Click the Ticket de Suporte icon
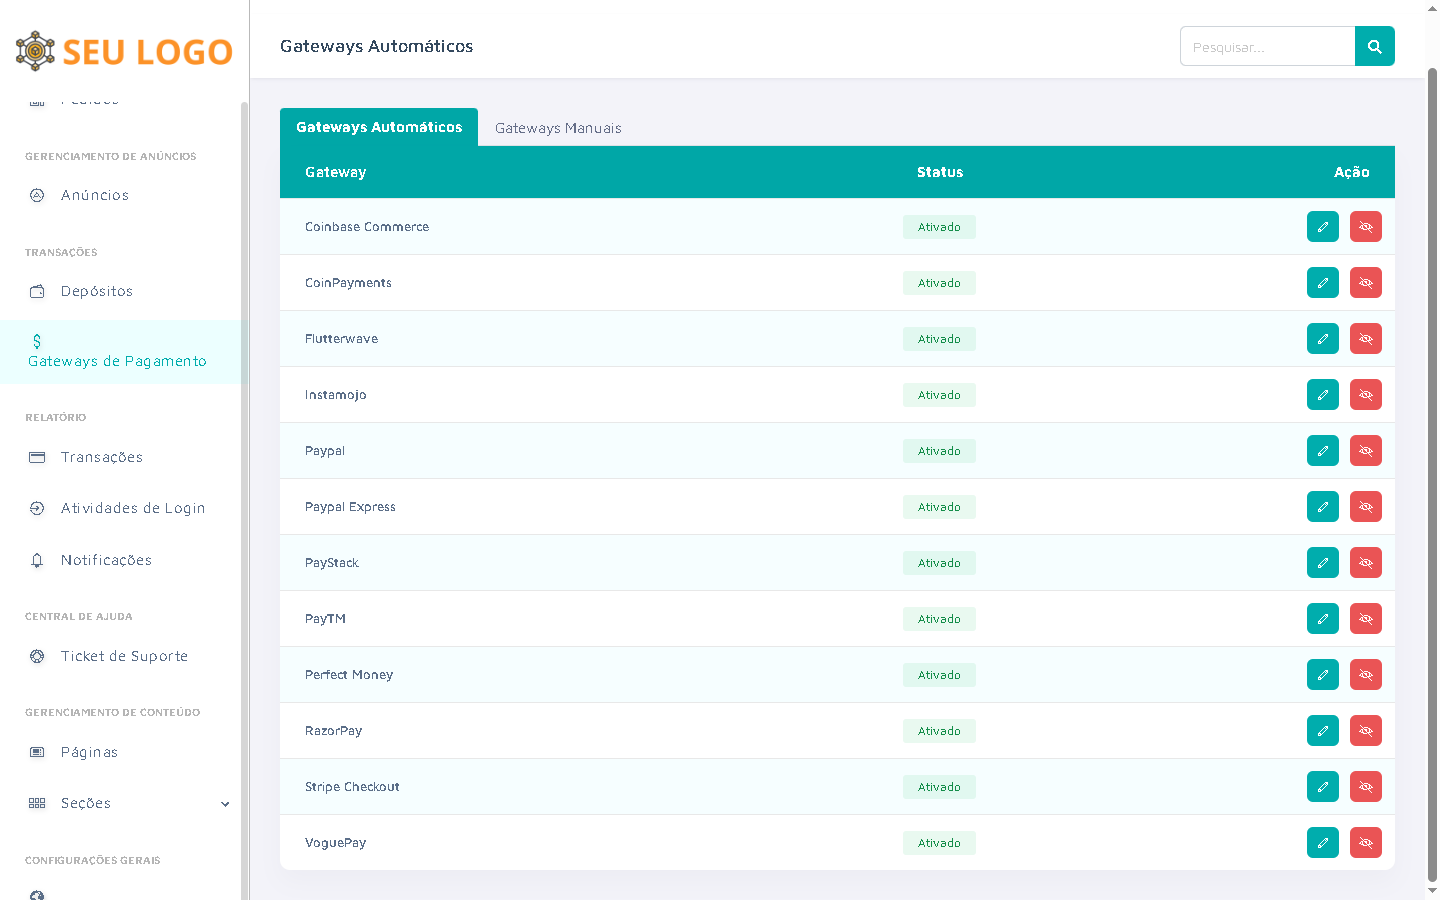Screen dimensions: 1440x900 tap(37, 656)
